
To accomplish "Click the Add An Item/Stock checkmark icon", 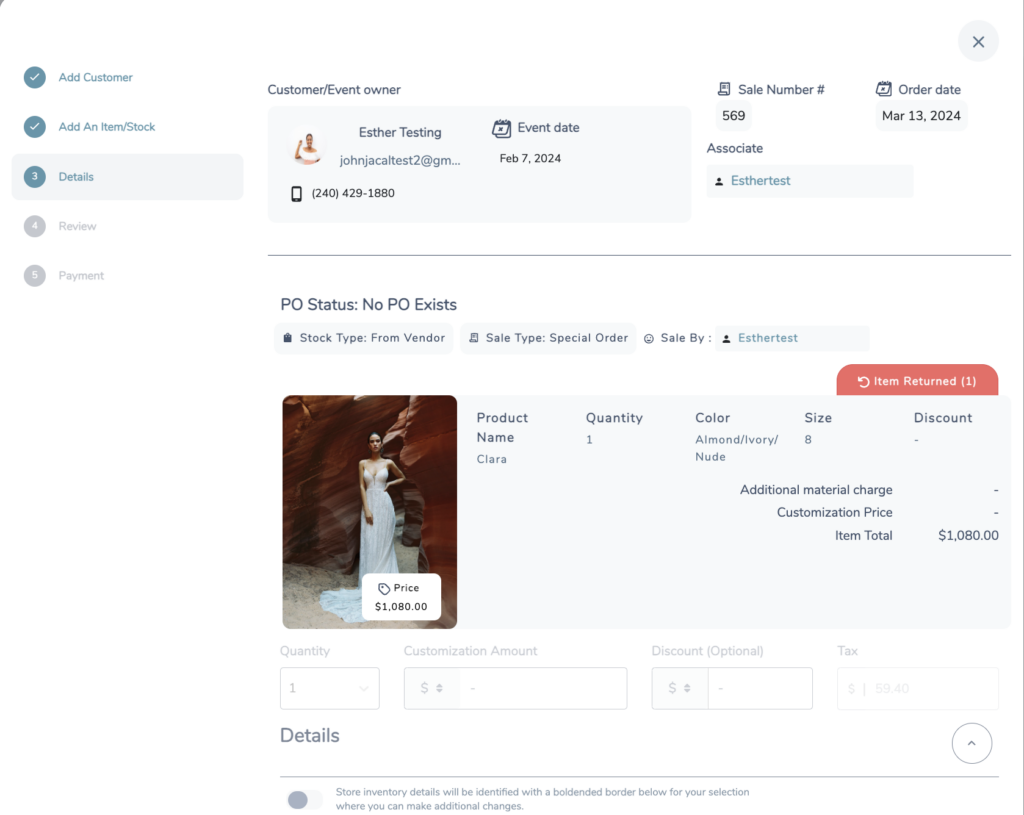I will click(35, 127).
